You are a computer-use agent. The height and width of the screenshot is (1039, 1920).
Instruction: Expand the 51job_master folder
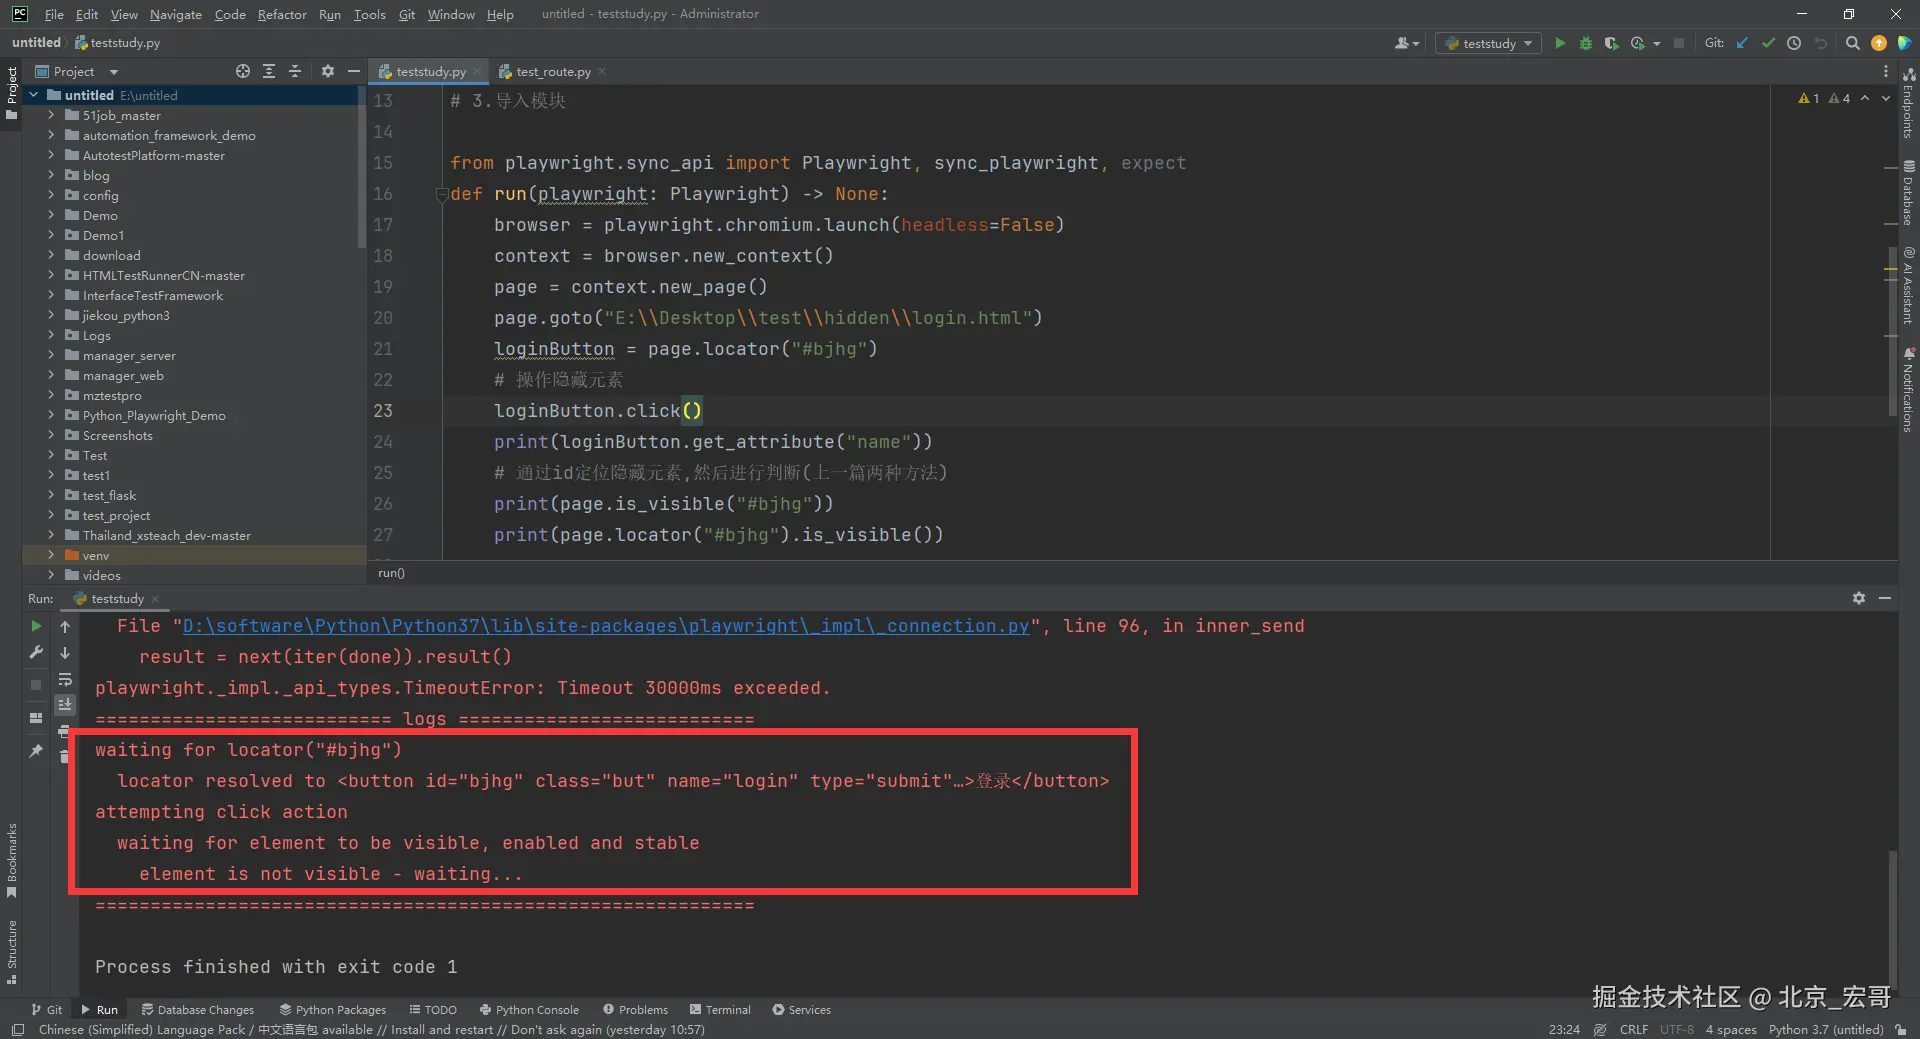pos(51,115)
